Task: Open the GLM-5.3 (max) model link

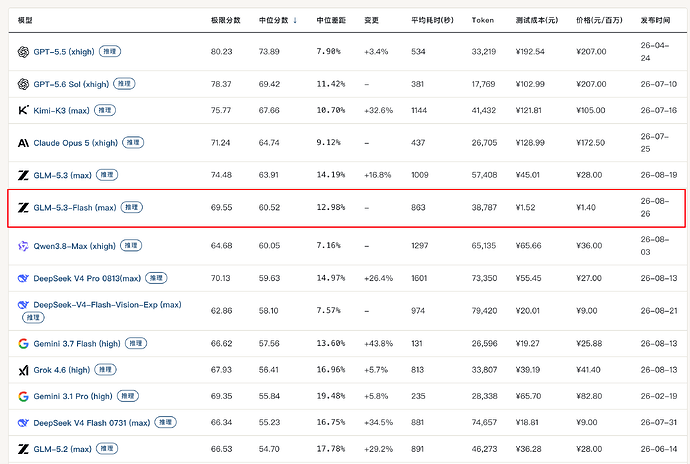Action: [62, 175]
